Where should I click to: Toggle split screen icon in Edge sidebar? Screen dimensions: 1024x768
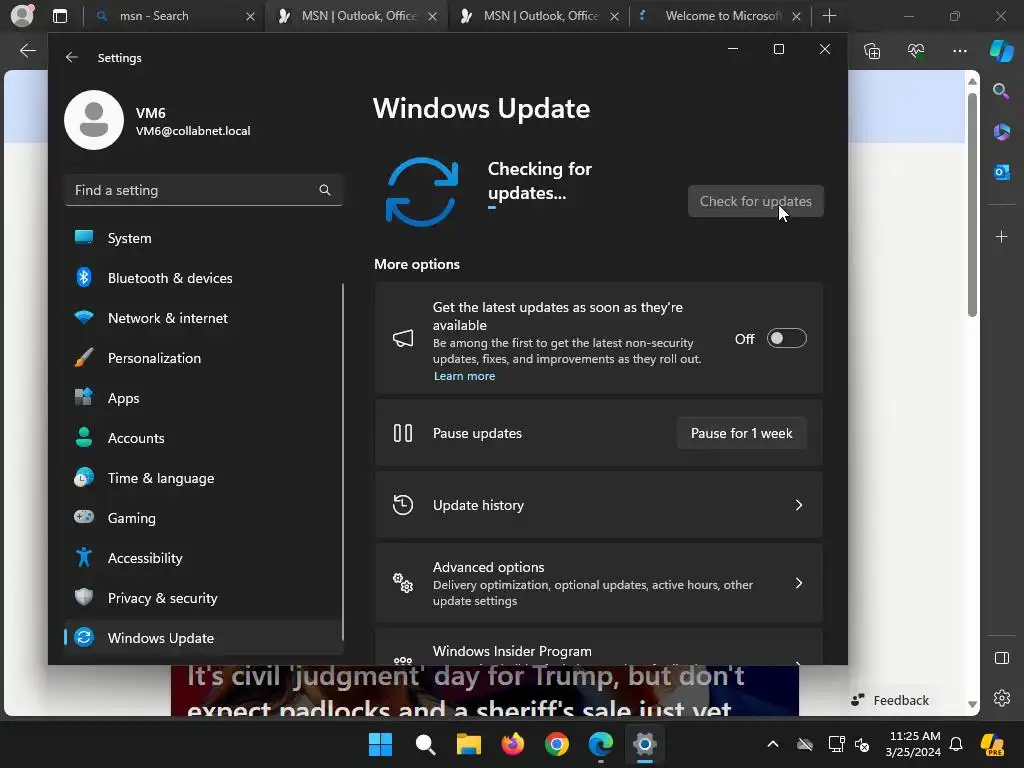click(1001, 658)
